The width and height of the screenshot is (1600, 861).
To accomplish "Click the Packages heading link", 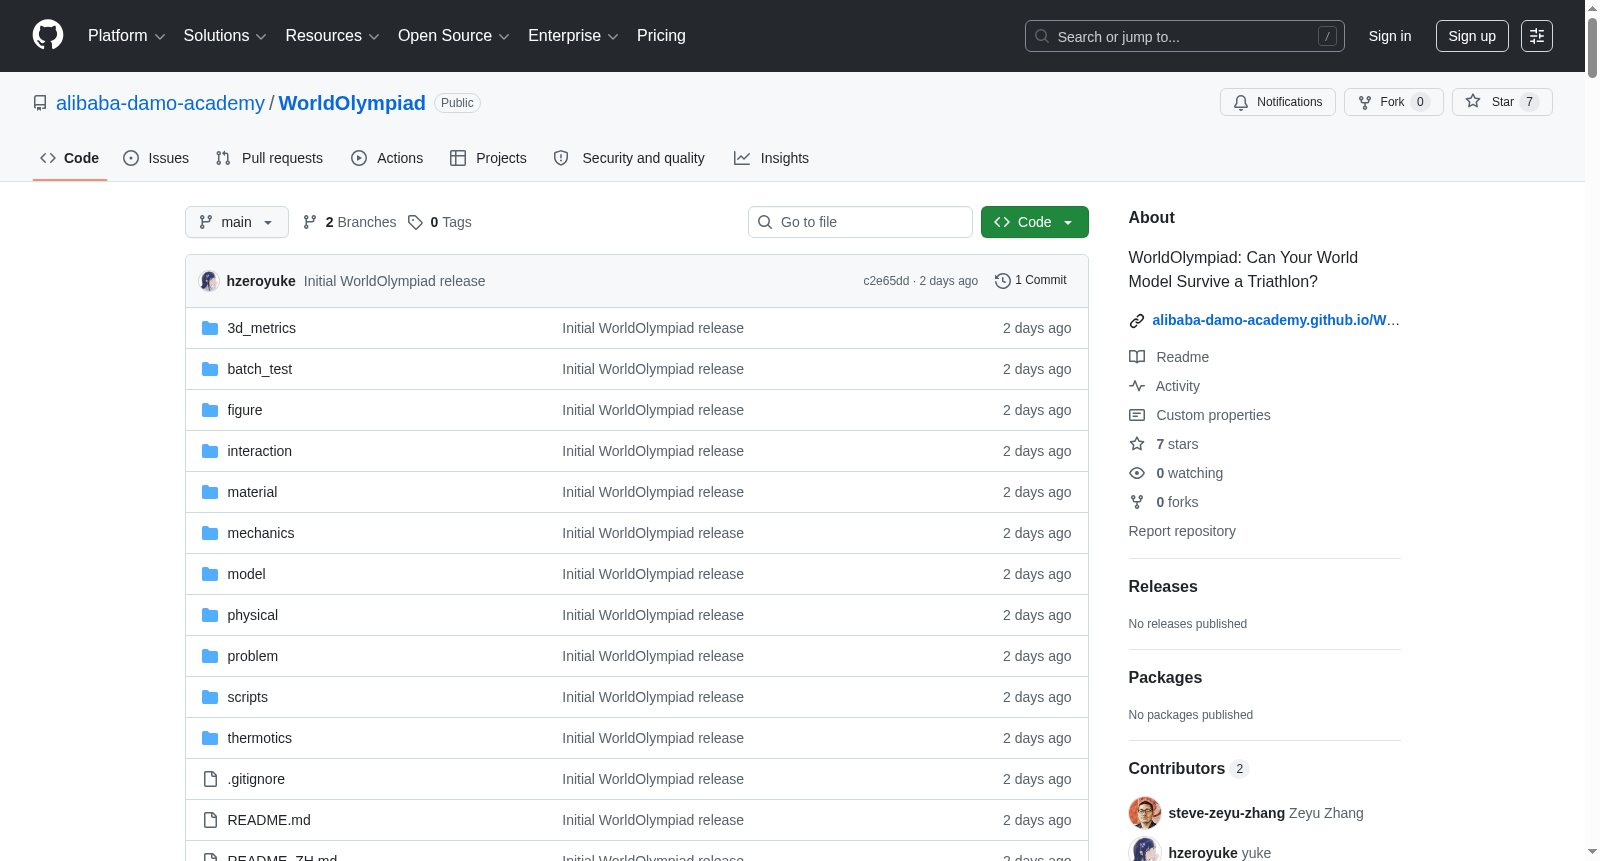I will pos(1165,678).
